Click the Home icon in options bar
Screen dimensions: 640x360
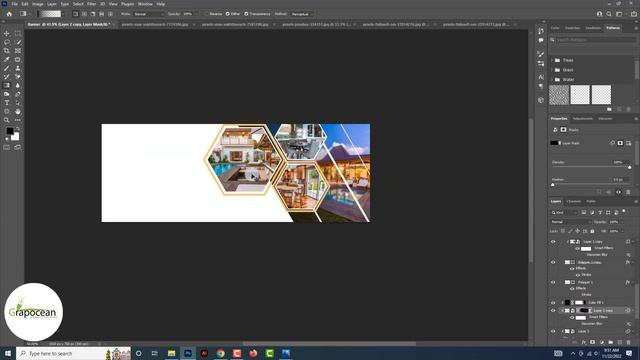coord(9,14)
